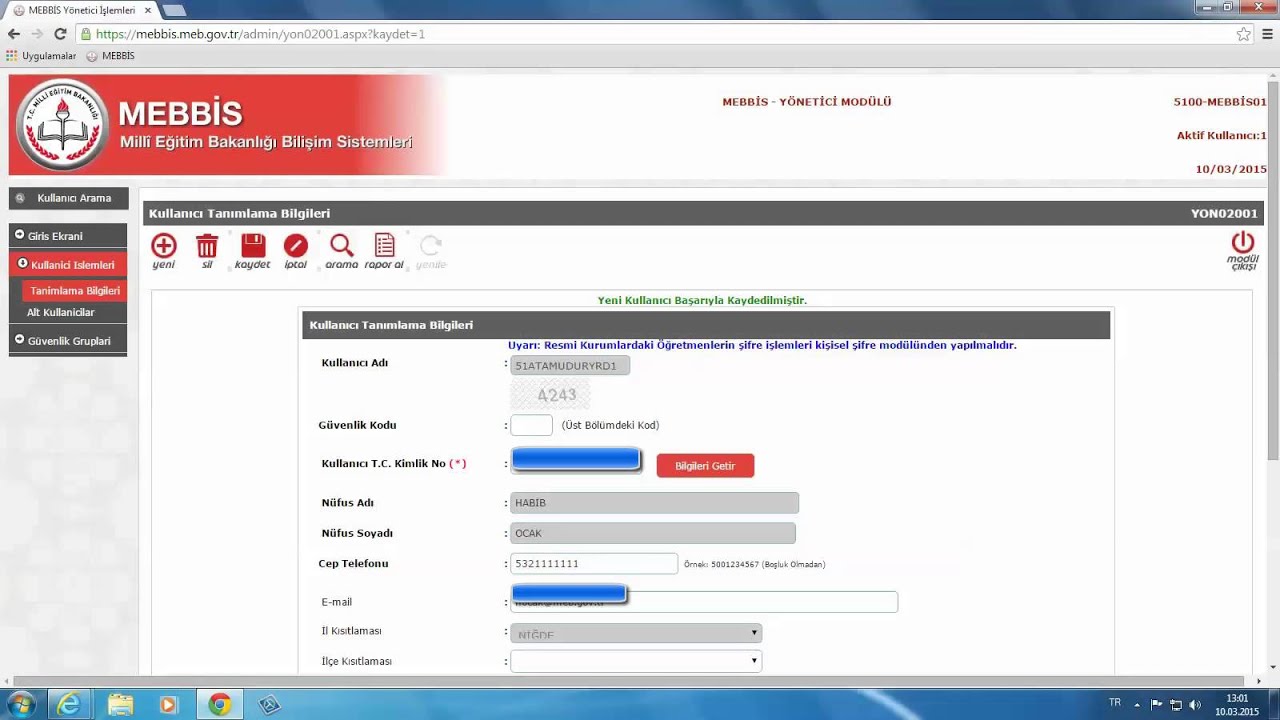The height and width of the screenshot is (720, 1280).
Task: Open media player icon on taskbar
Action: pyautogui.click(x=169, y=704)
